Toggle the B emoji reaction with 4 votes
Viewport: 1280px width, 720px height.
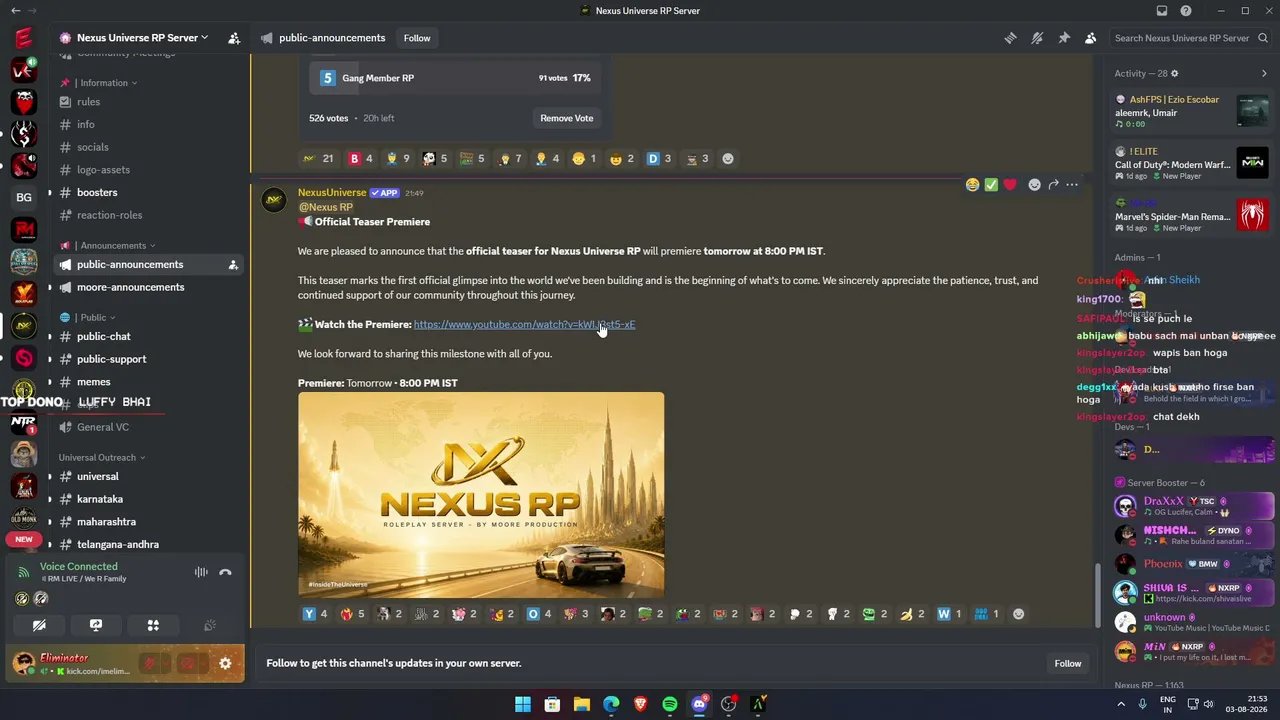click(360, 158)
